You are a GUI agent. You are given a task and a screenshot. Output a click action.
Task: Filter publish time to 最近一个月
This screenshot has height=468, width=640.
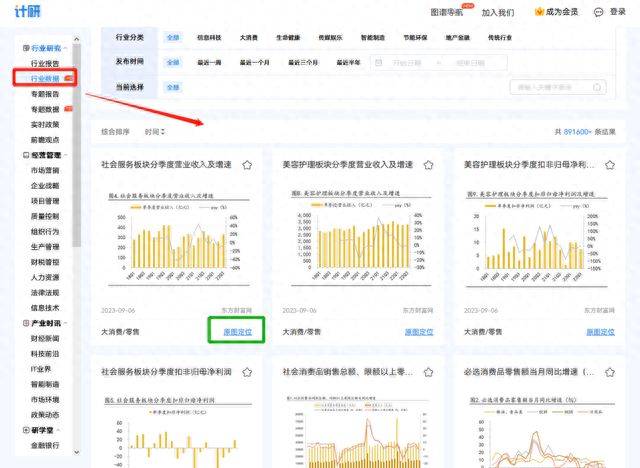[255, 62]
